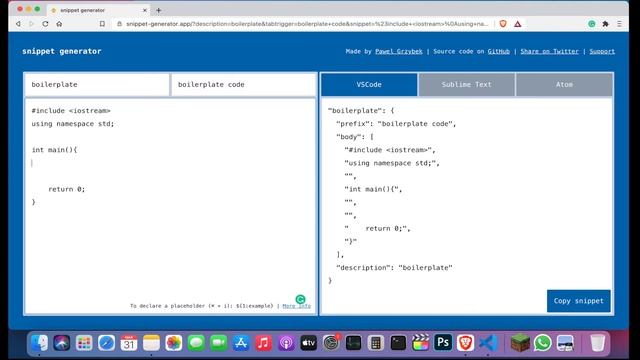Select the snippet generator browser tab
The height and width of the screenshot is (360, 640).
click(x=98, y=10)
